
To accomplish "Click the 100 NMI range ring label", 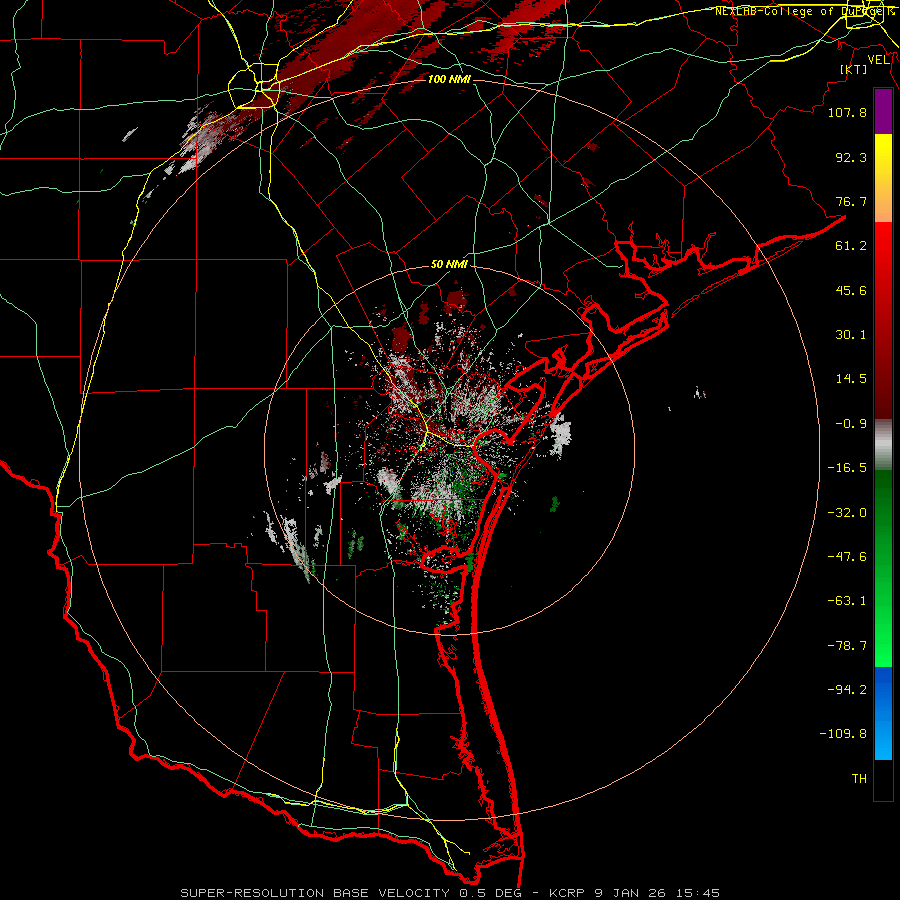I will pos(449,79).
